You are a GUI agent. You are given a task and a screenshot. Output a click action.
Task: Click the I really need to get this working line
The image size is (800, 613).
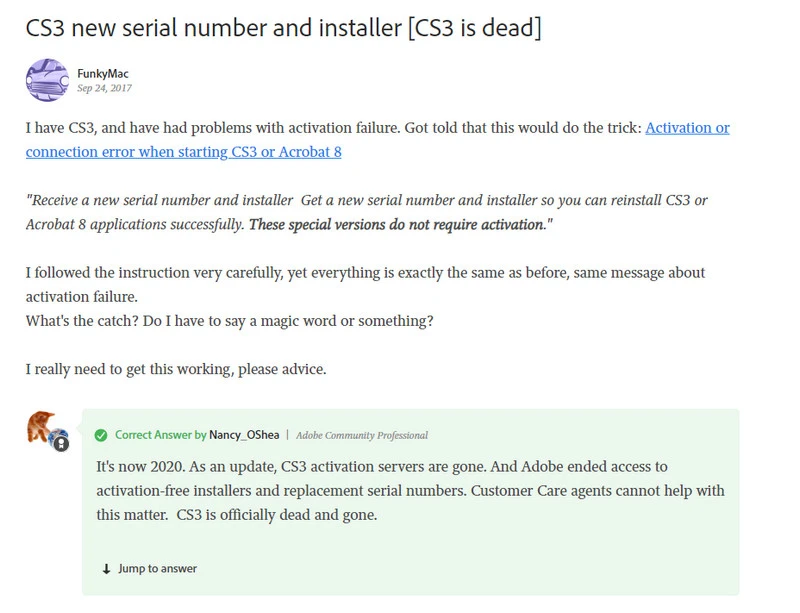176,369
